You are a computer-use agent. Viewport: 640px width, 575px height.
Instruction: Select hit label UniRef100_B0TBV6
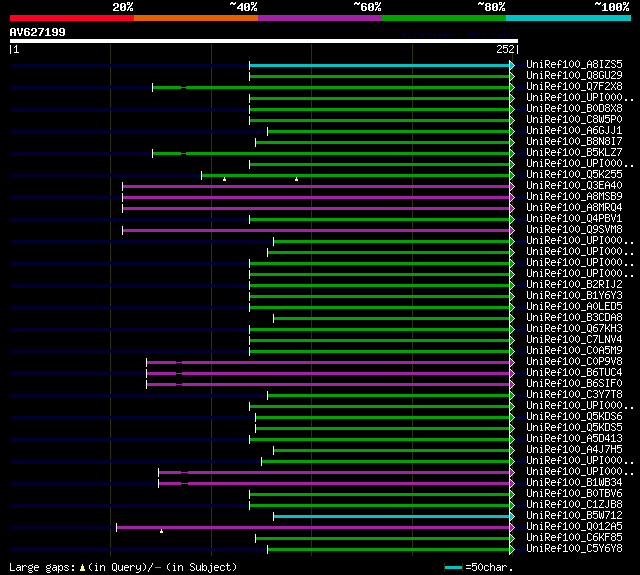(x=574, y=494)
